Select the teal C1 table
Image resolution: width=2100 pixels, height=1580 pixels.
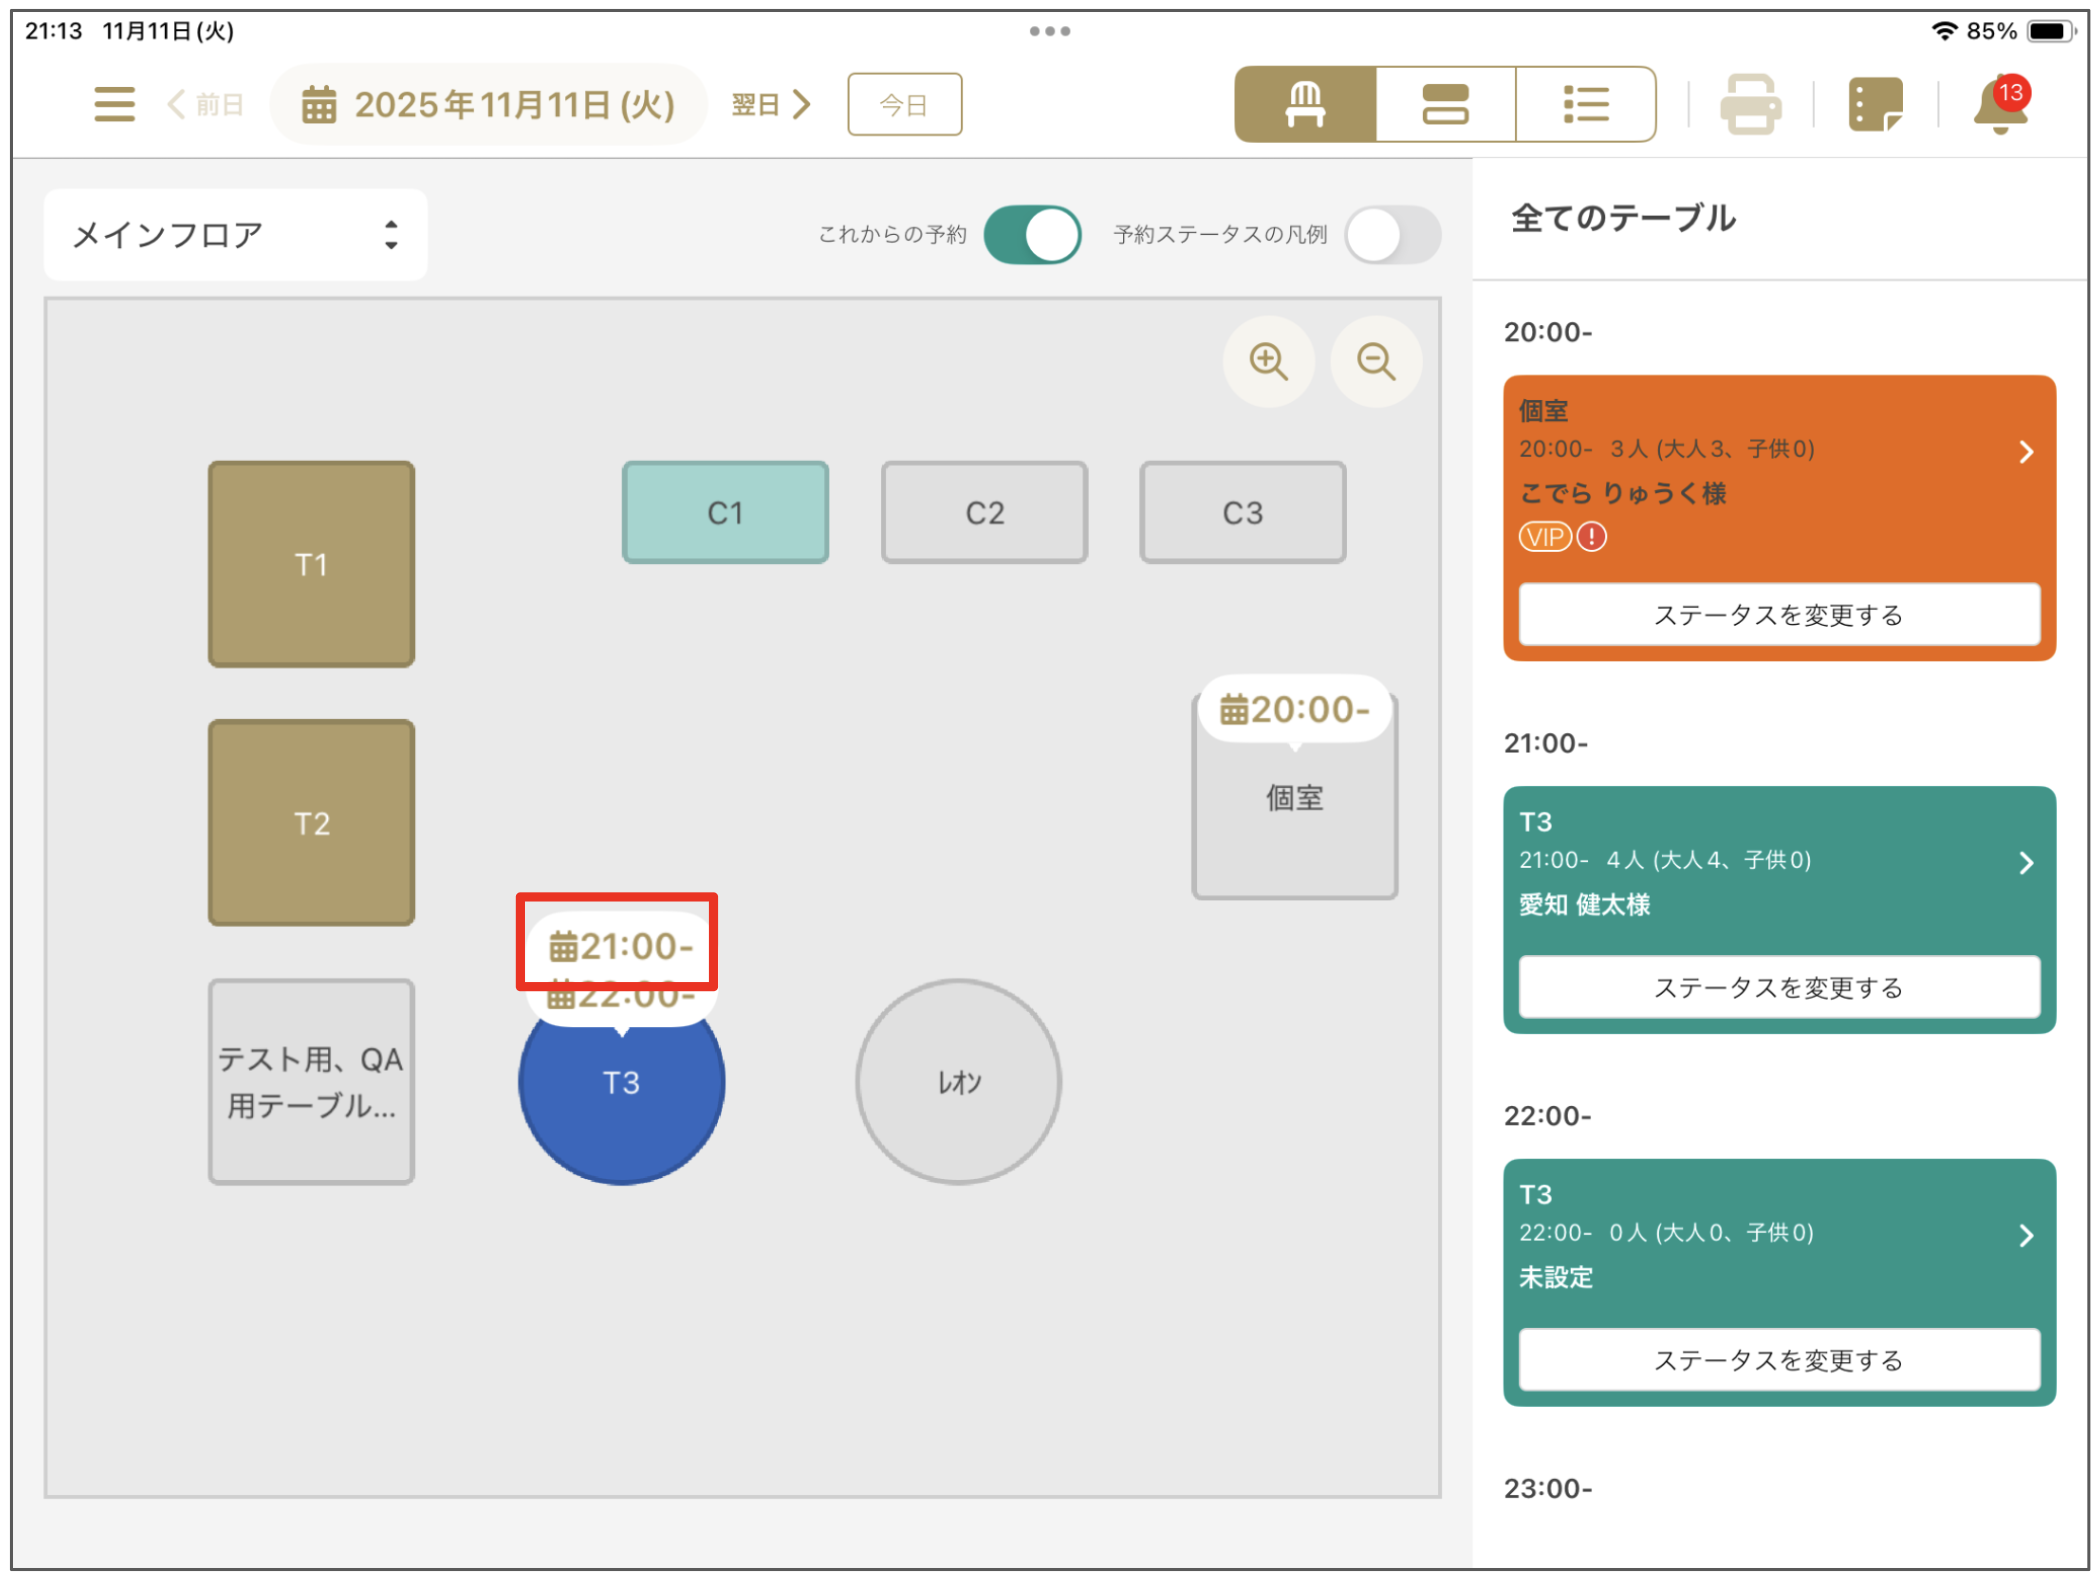[x=725, y=513]
